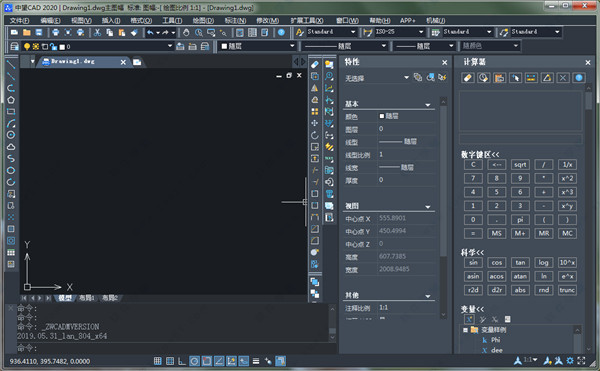Save drawing with the floppy disk icon
600x371 pixels.
(x=39, y=33)
